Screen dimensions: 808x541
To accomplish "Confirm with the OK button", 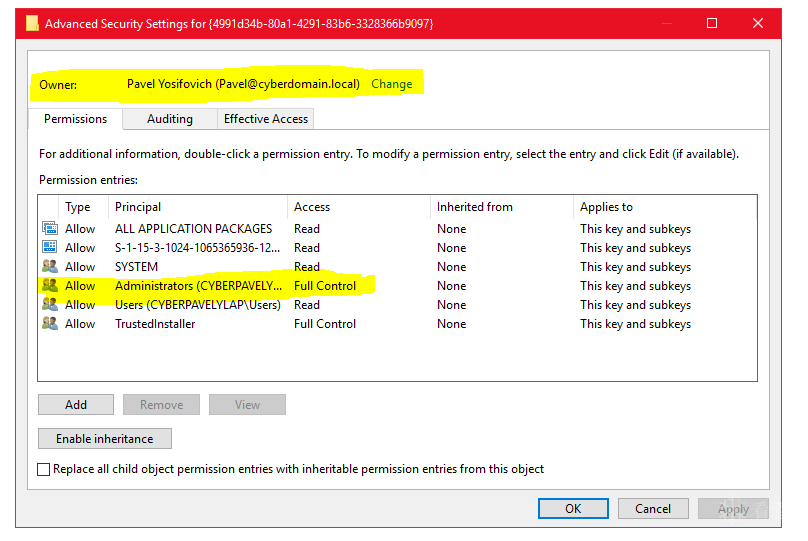I will coord(573,508).
